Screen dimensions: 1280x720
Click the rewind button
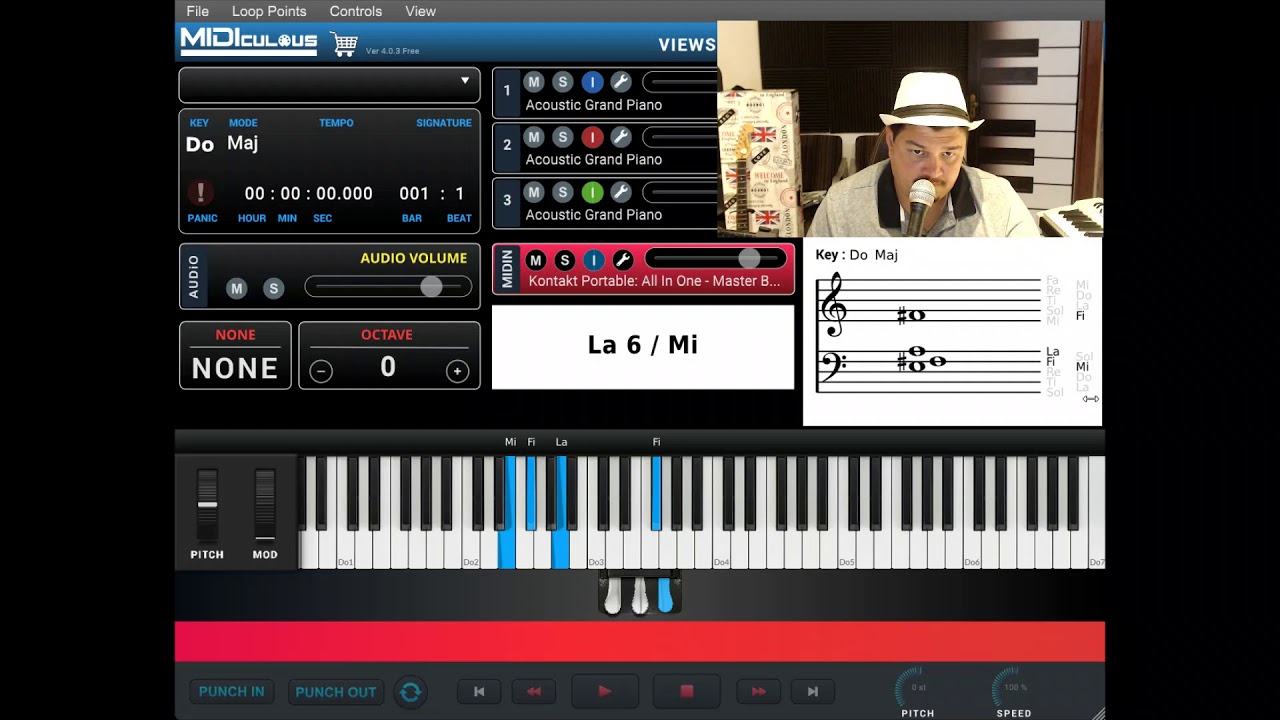pyautogui.click(x=534, y=691)
